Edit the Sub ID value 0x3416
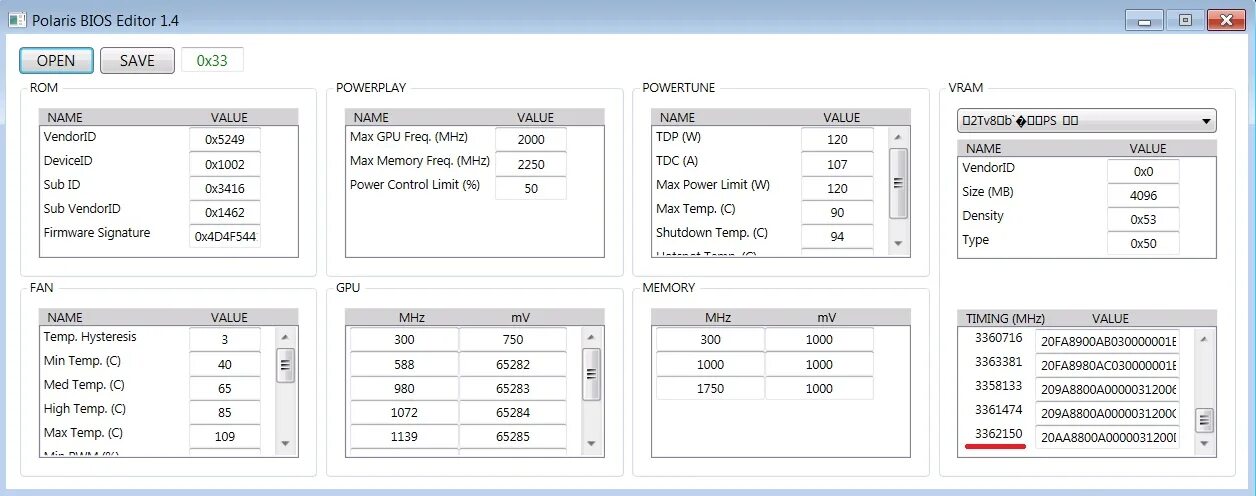This screenshot has height=496, width=1256. (x=225, y=188)
